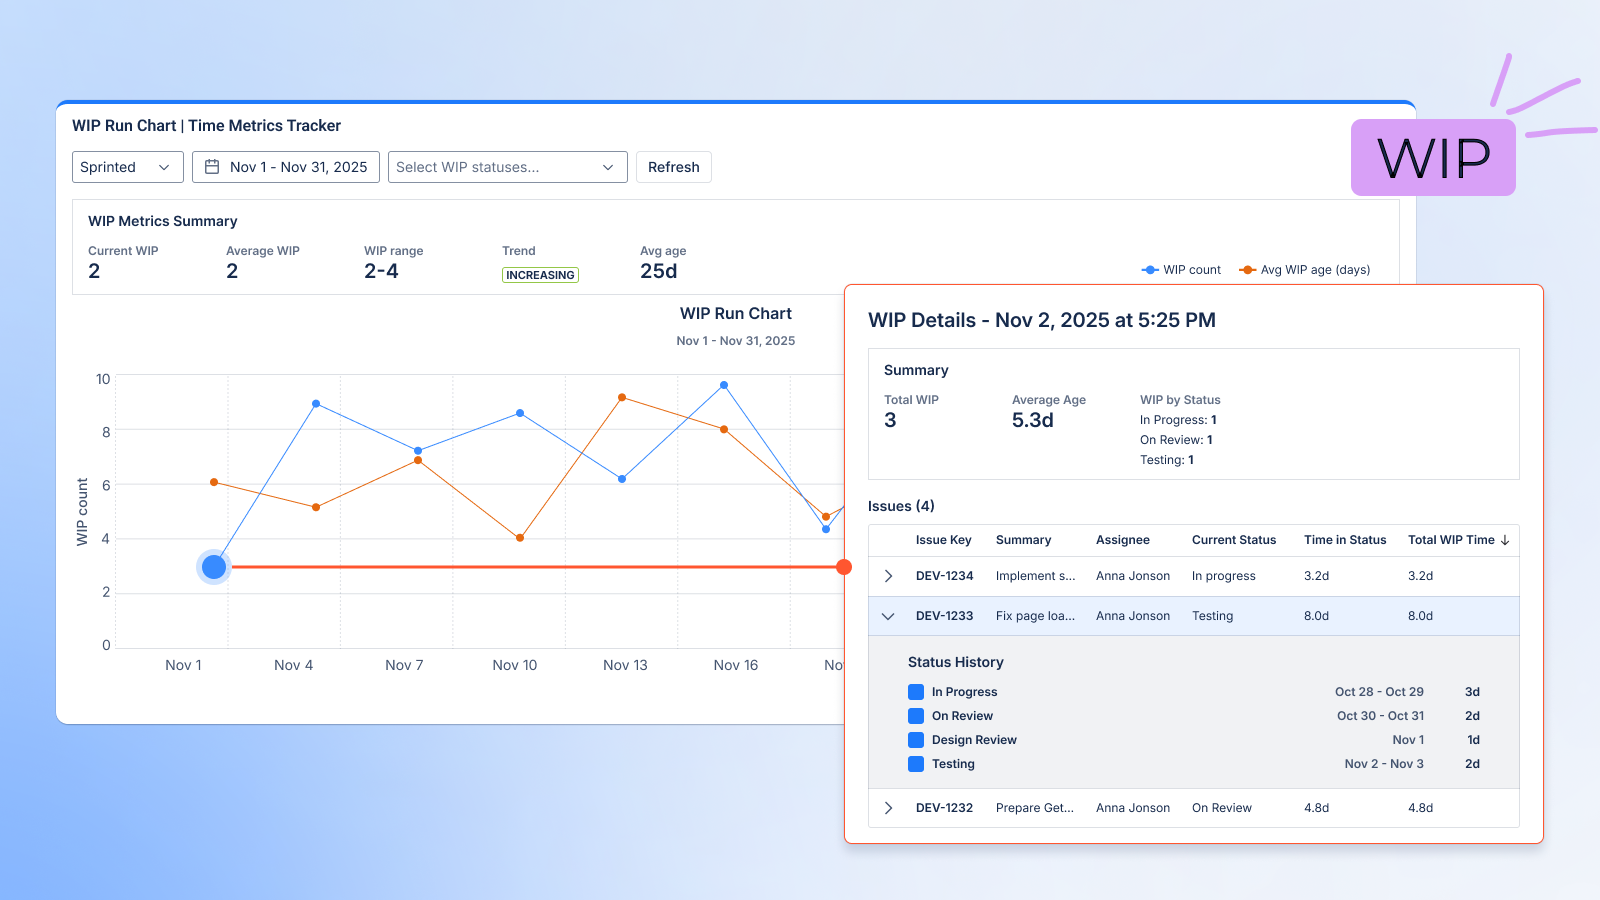
Task: Click the highest orange Avg WIP age point
Action: click(622, 397)
